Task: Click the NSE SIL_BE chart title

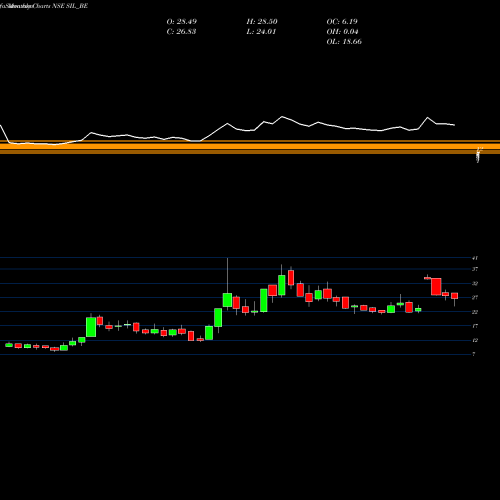Action: (x=44, y=6)
